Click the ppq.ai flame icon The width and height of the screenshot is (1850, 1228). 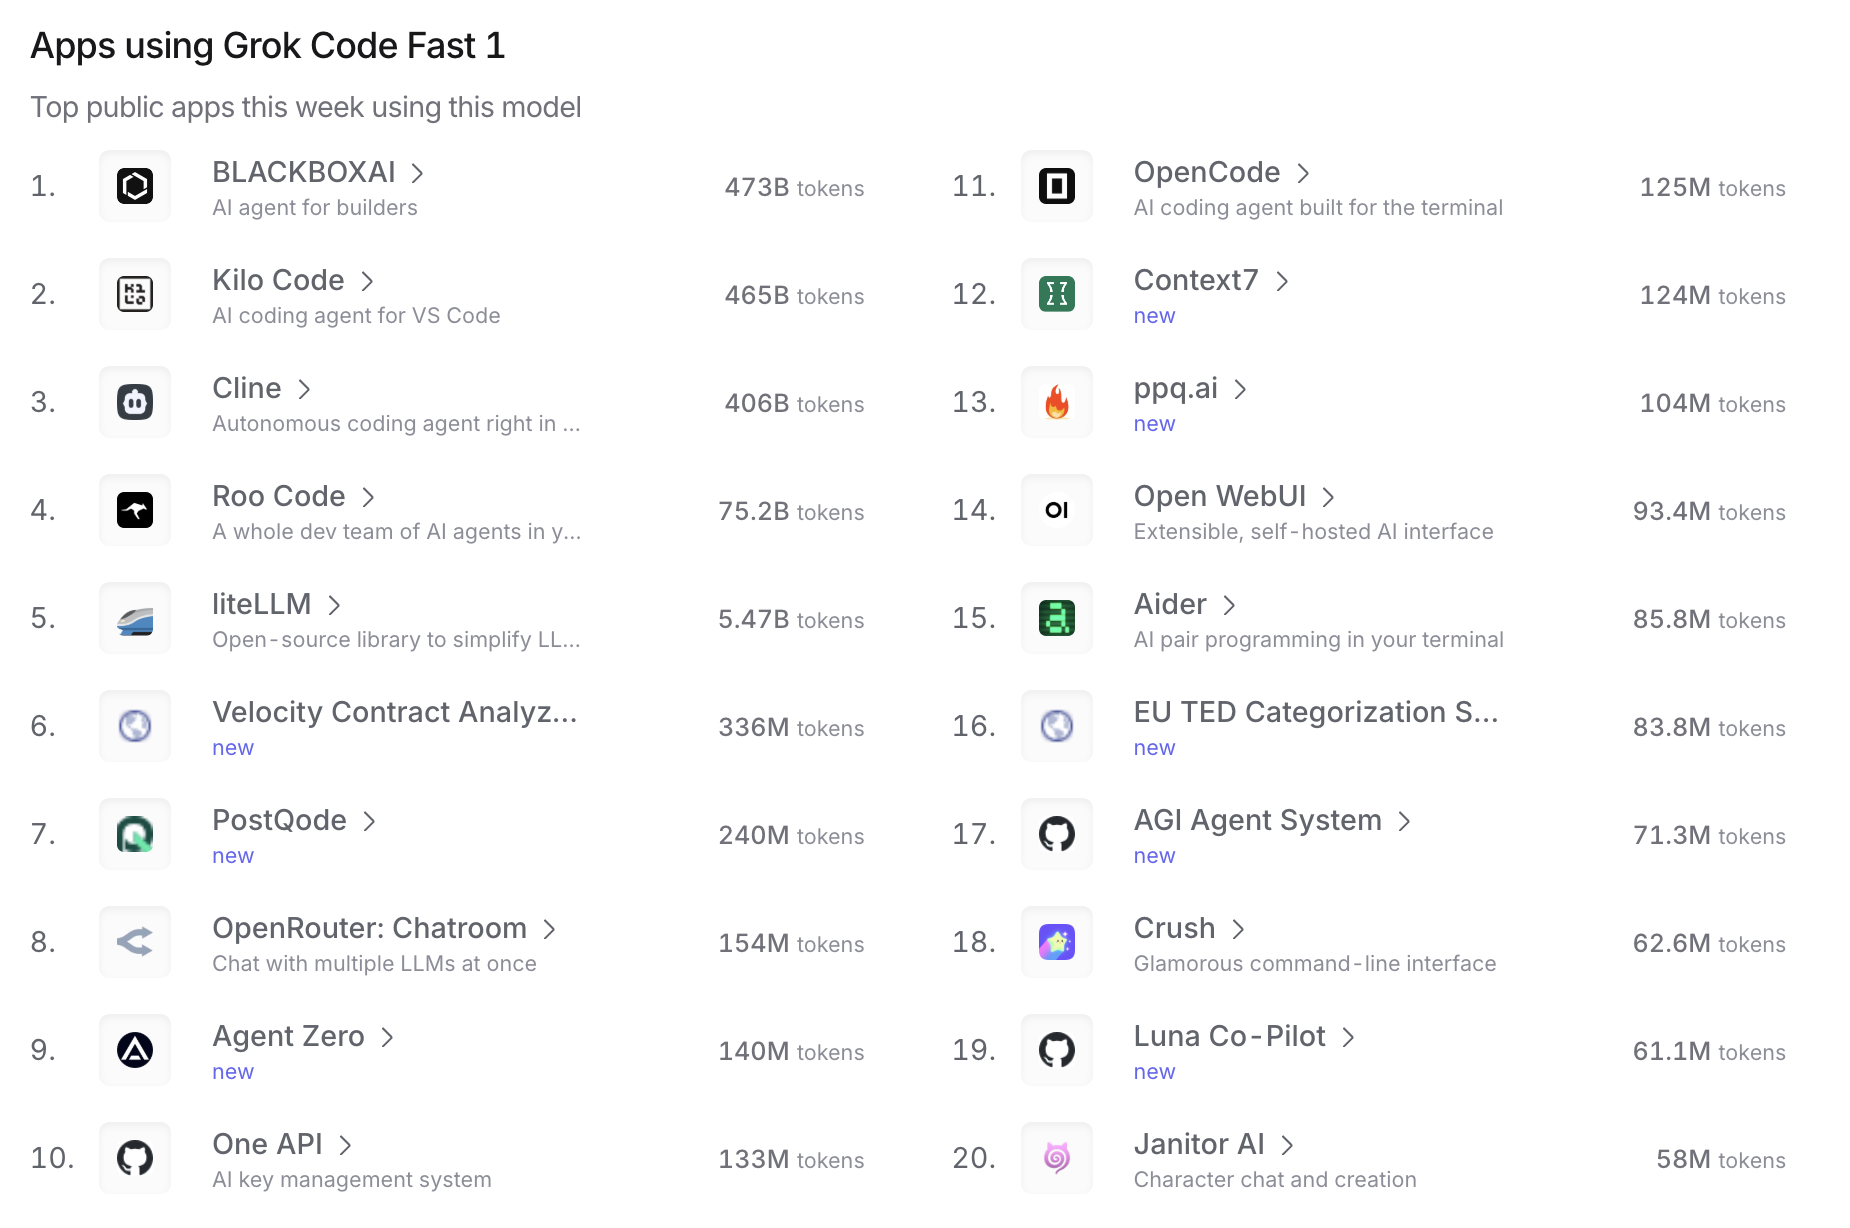pyautogui.click(x=1057, y=402)
